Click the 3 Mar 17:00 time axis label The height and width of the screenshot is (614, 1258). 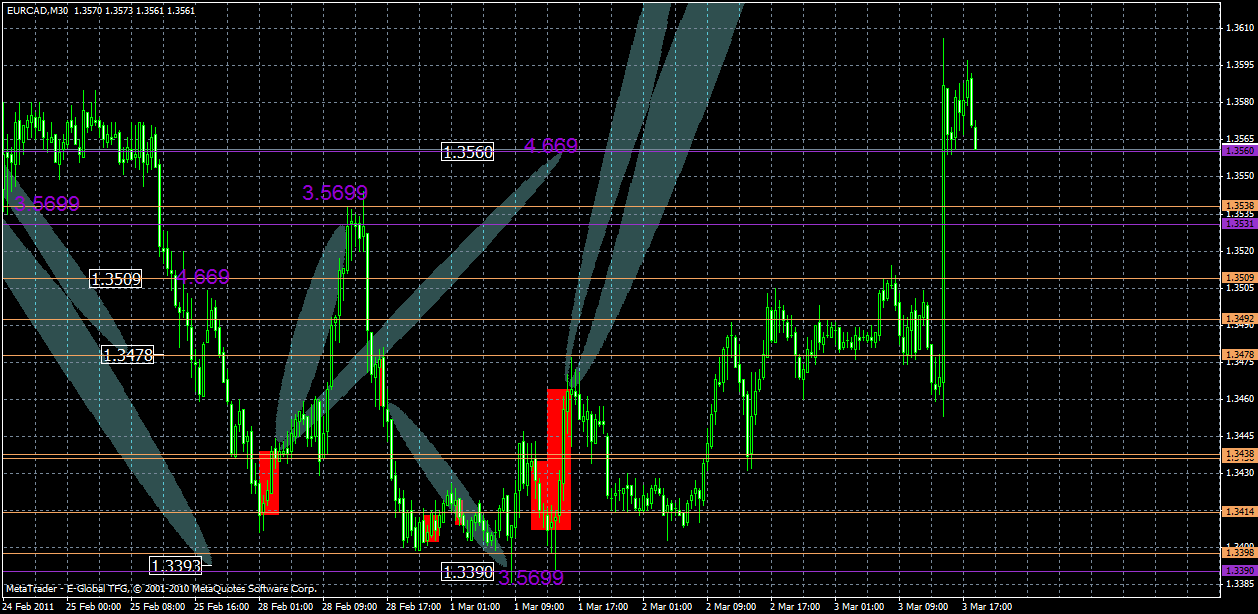point(988,606)
